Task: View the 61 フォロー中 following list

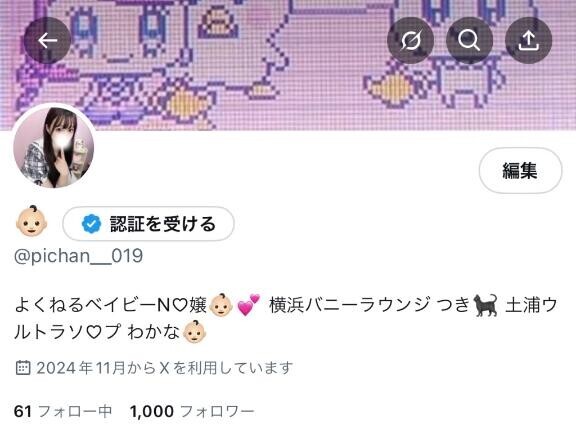Action: pos(63,411)
